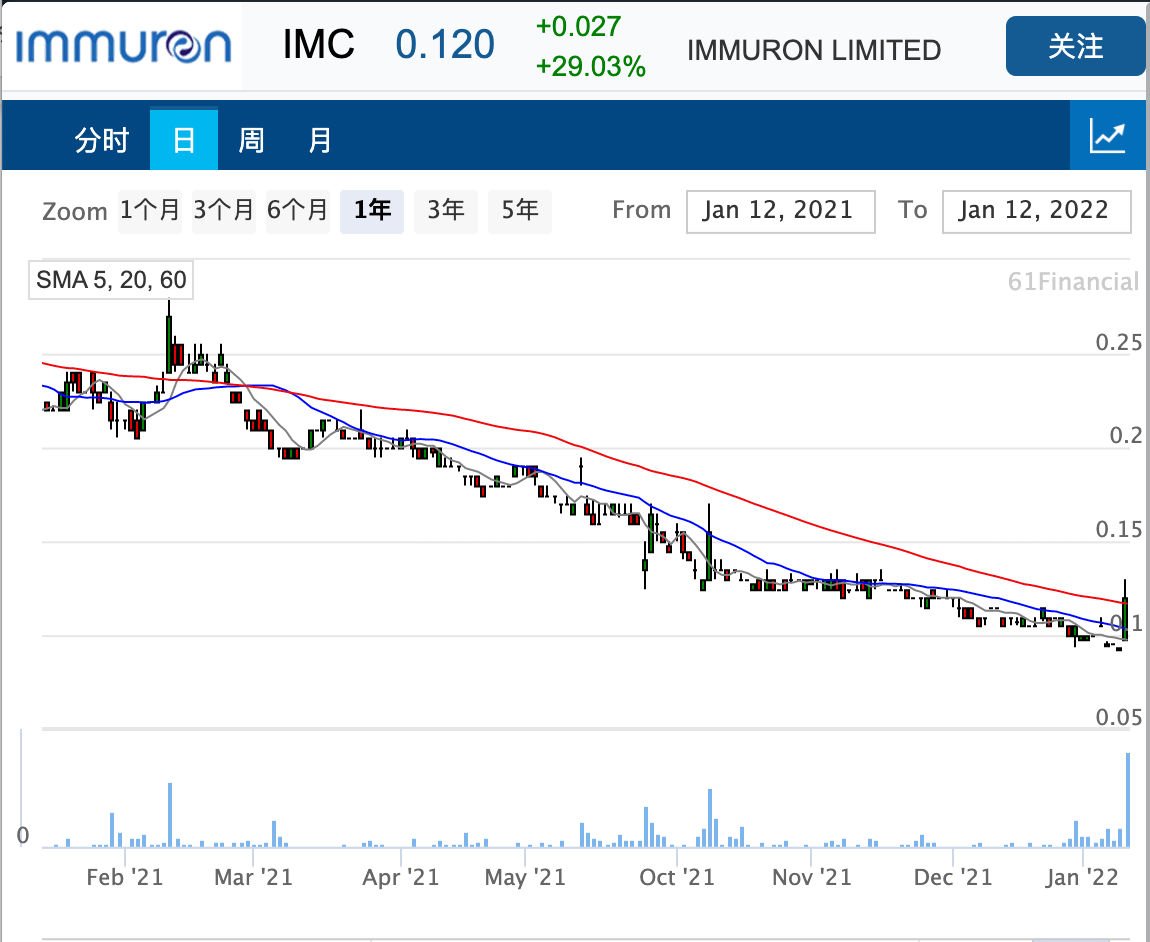Click the +0.027 price change value

coord(579,26)
